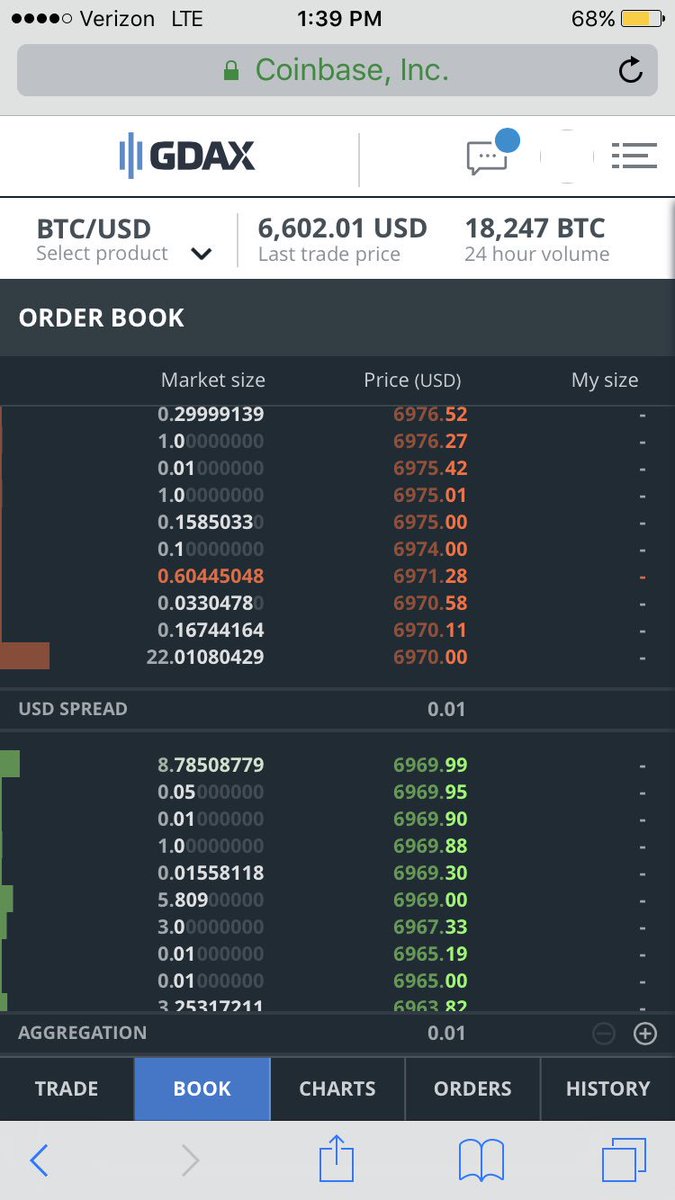Tap the Market size column header
The image size is (675, 1200).
213,380
